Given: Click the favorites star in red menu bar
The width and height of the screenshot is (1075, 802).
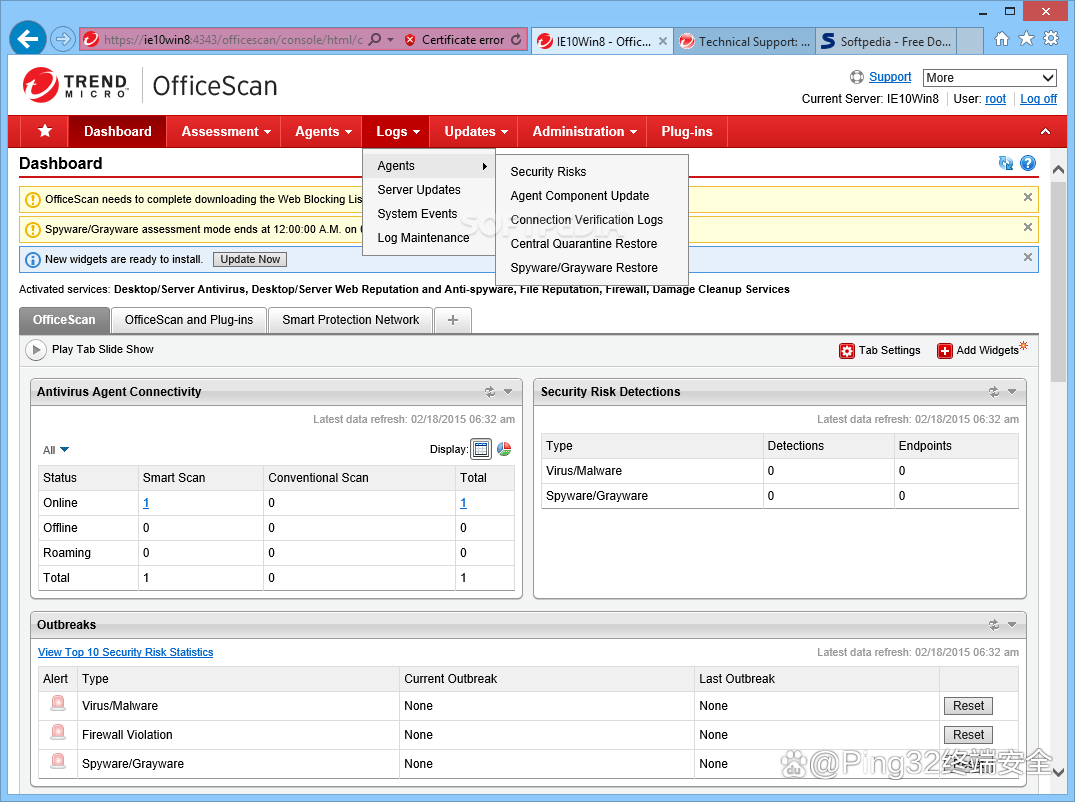Looking at the screenshot, I should coord(45,131).
